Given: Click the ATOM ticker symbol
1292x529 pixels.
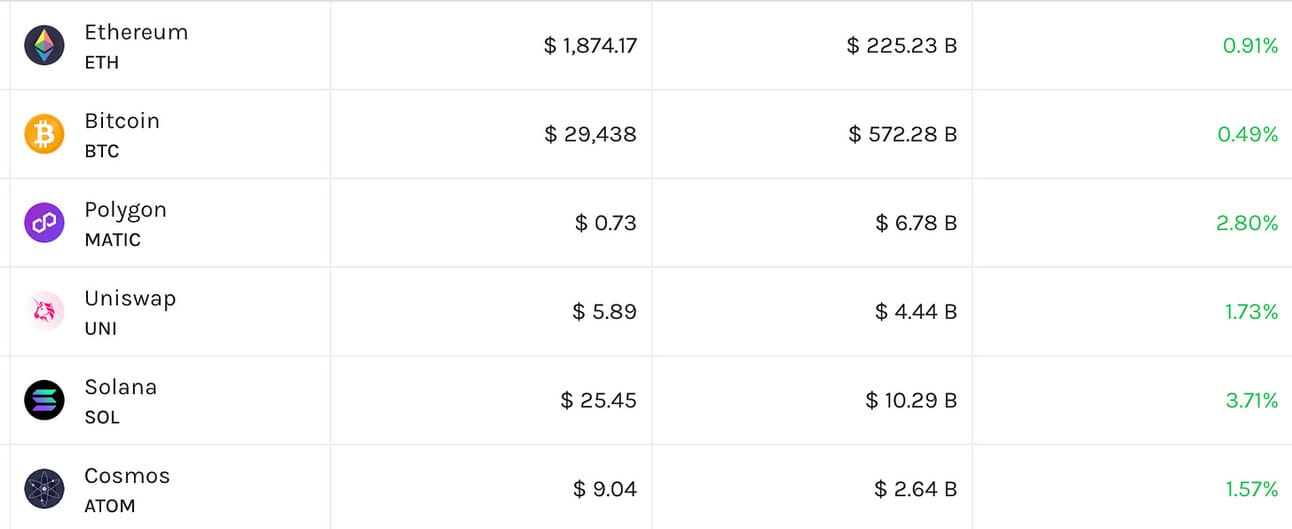Looking at the screenshot, I should (109, 506).
